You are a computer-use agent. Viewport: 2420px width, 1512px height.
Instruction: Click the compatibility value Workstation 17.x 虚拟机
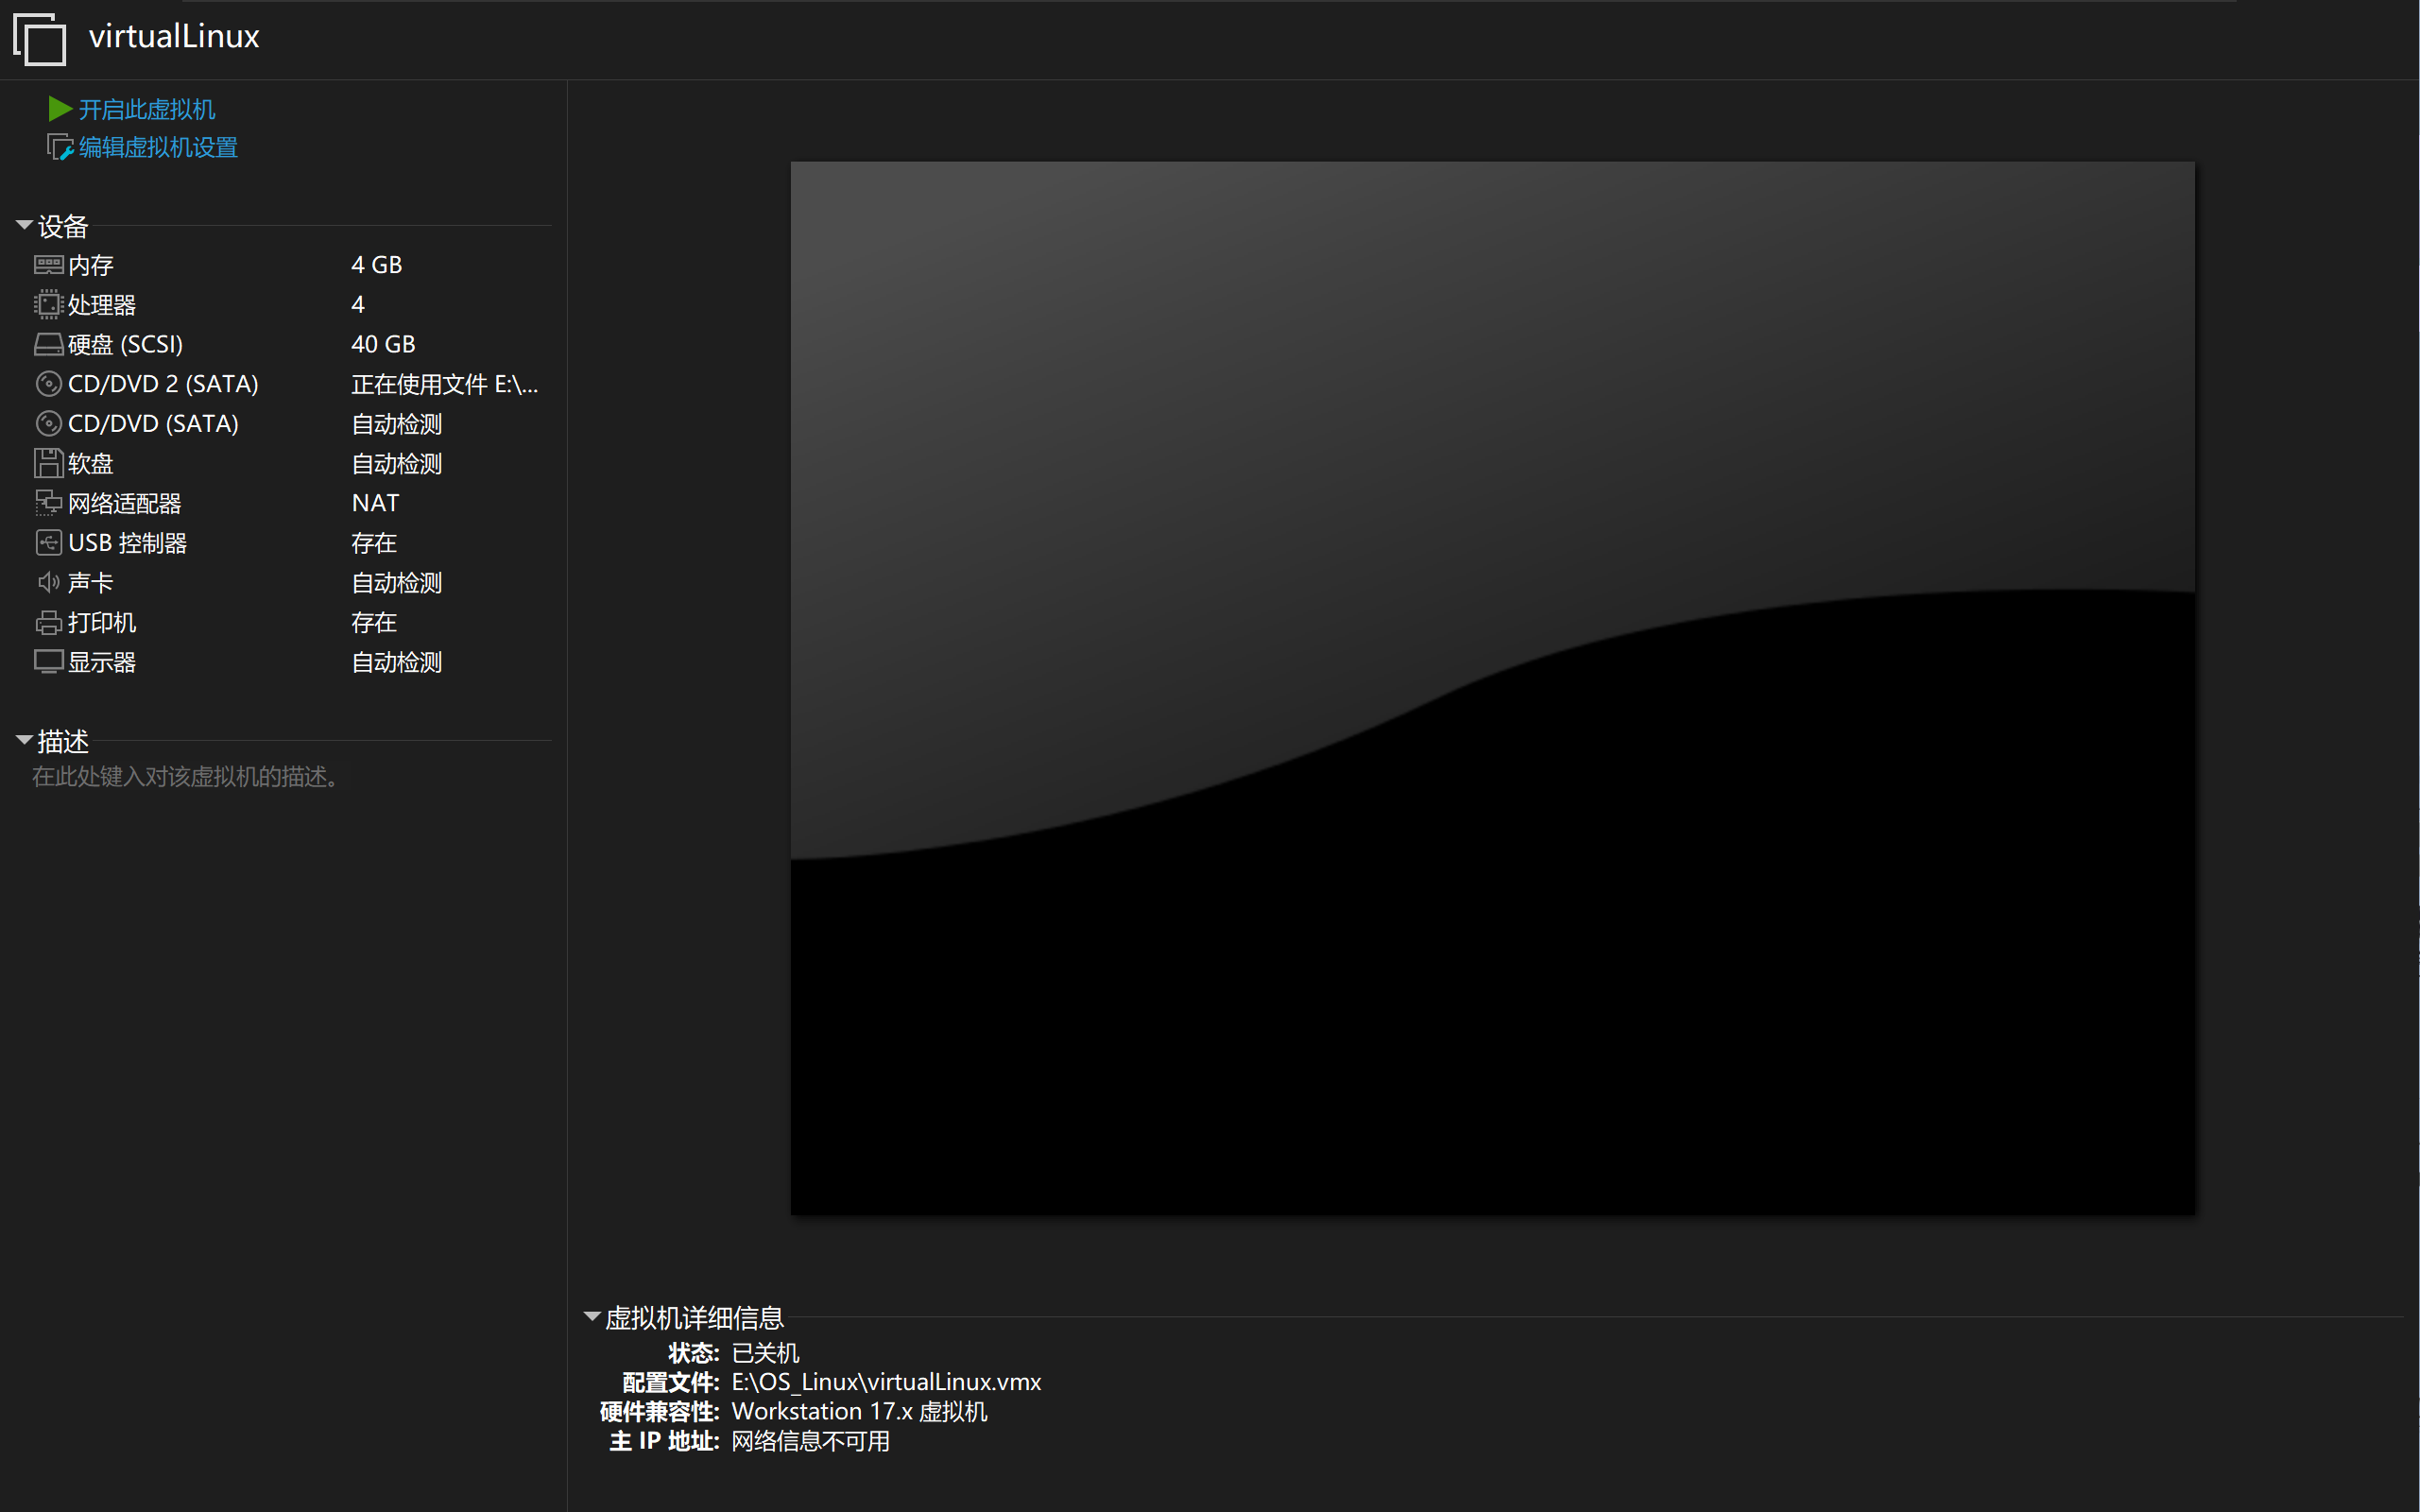859,1411
